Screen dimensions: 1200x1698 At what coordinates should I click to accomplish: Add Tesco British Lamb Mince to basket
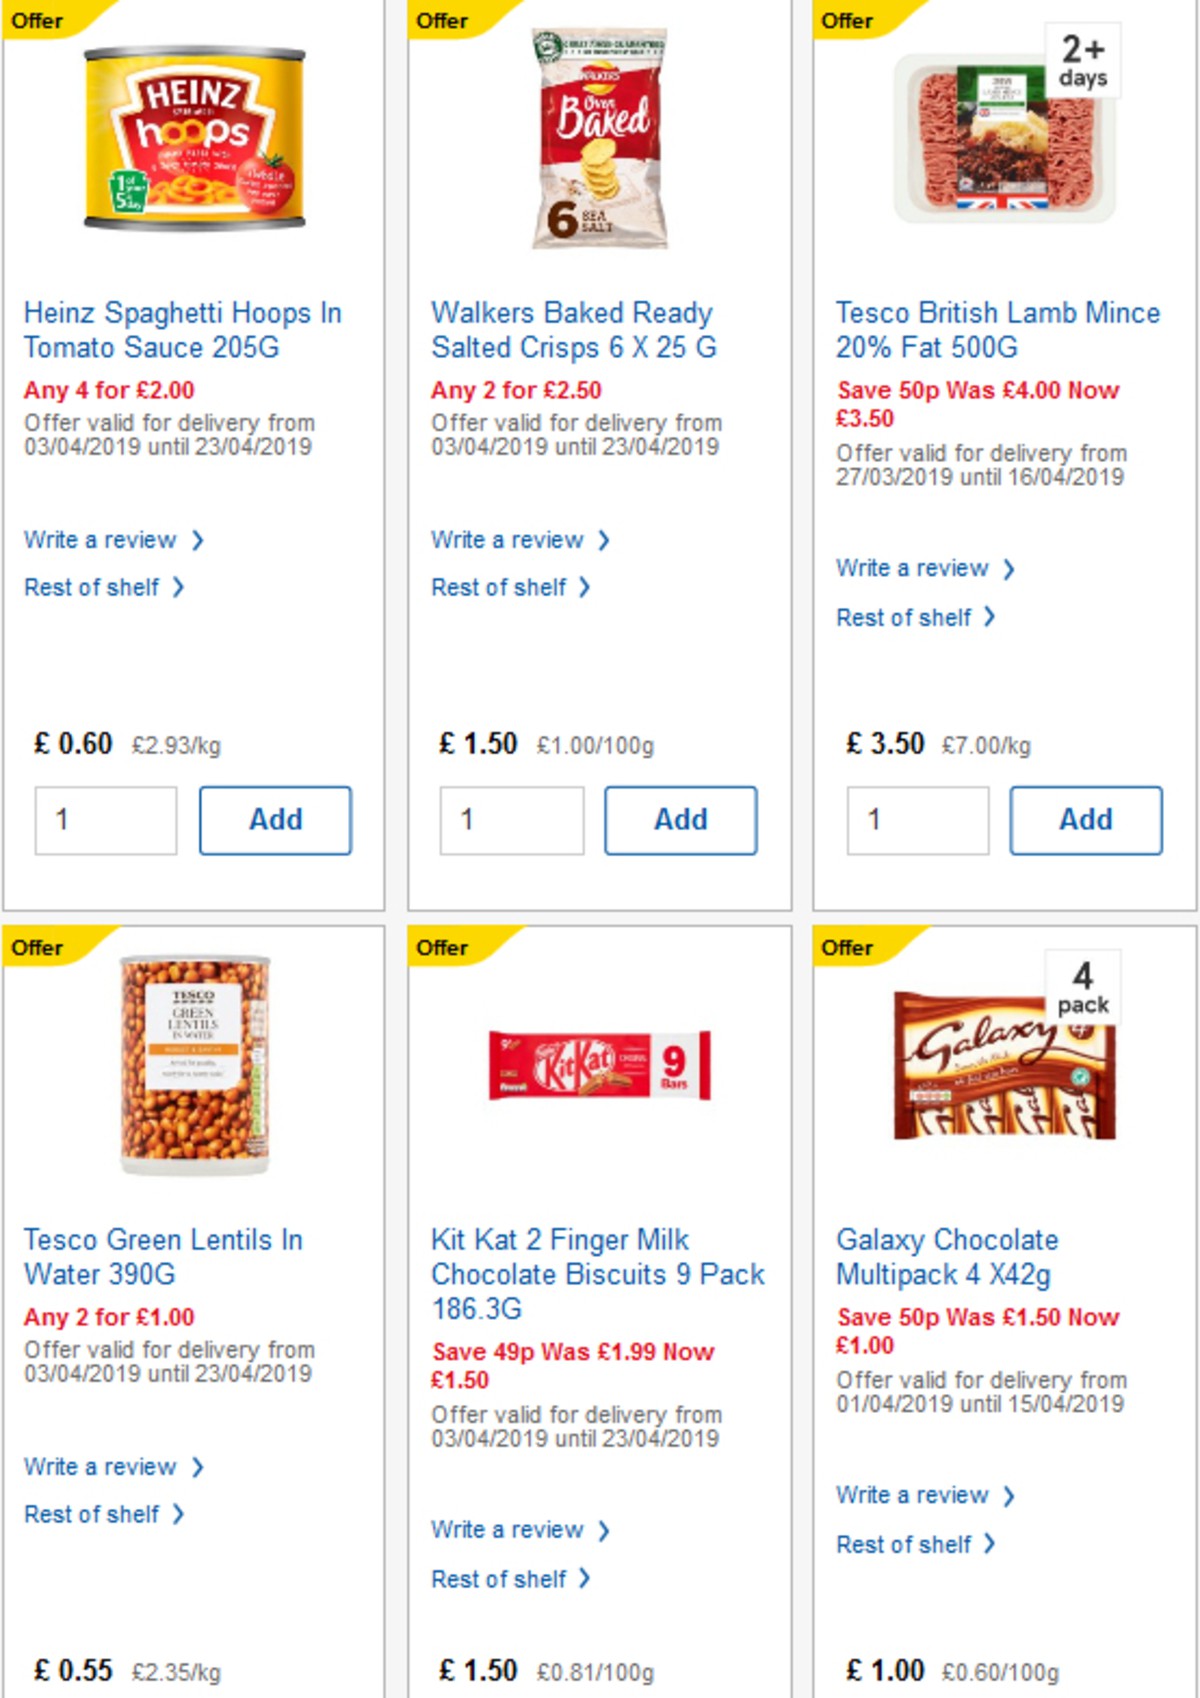1086,819
